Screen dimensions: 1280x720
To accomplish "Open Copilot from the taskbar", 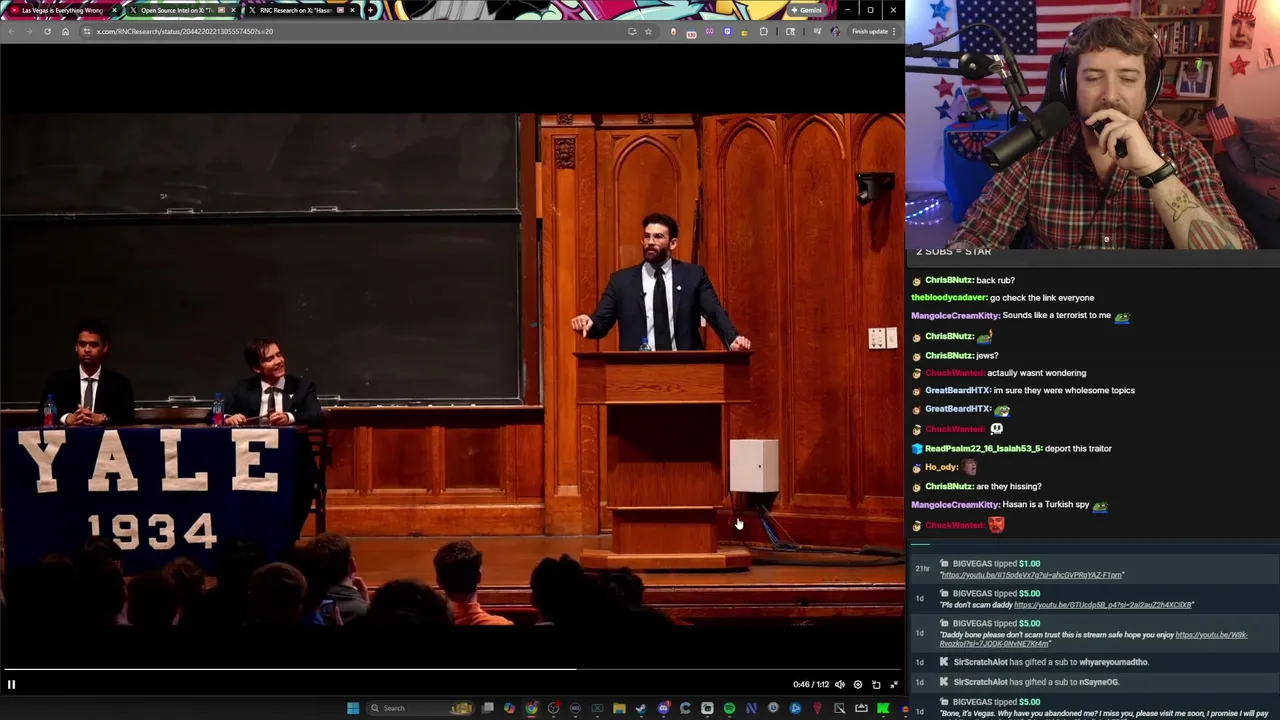I will click(x=509, y=708).
